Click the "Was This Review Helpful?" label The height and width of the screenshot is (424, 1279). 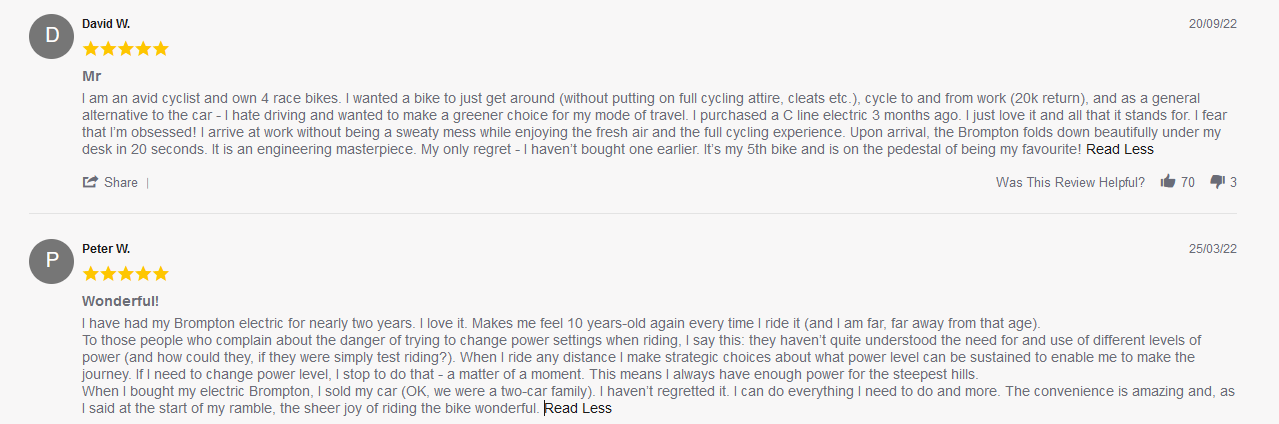point(1070,183)
